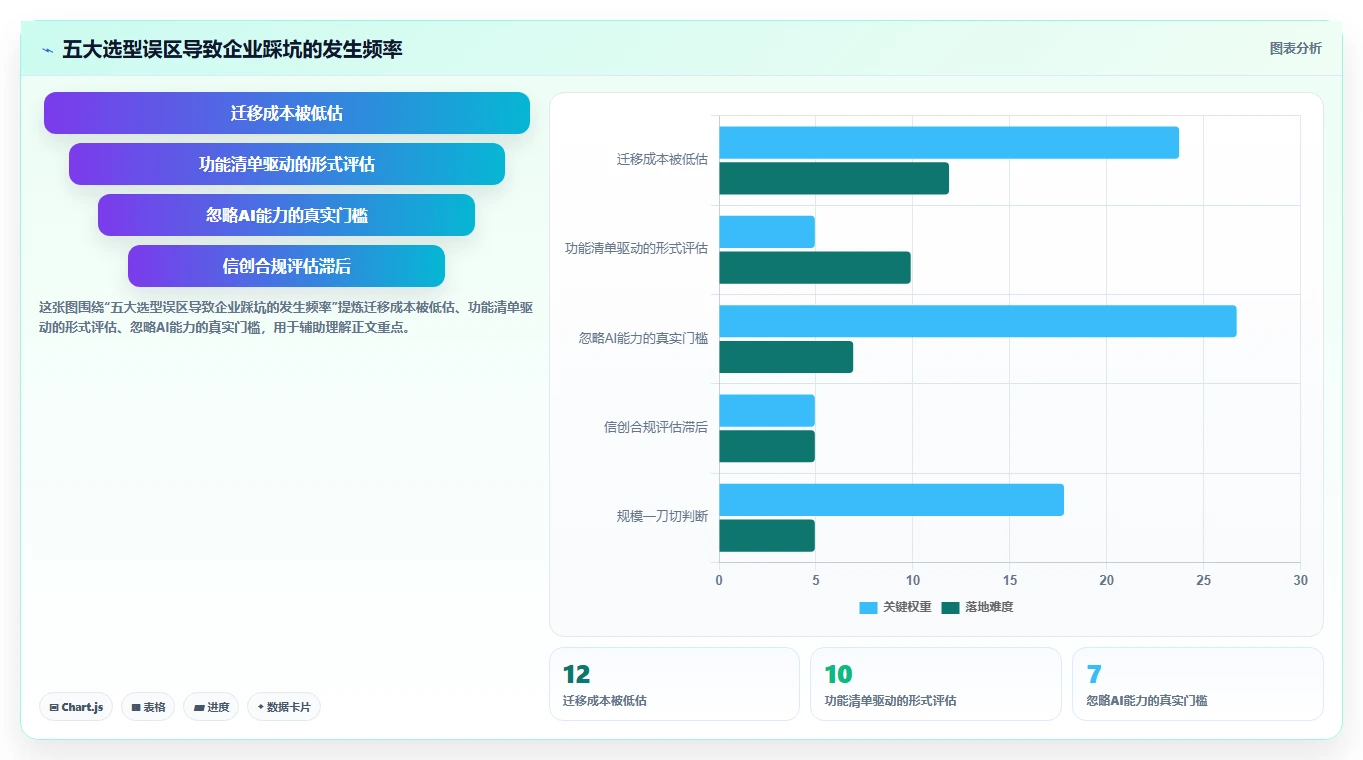Select the 迁移成本被低估 funnel bar
Screen dimensions: 1363x760
287,113
